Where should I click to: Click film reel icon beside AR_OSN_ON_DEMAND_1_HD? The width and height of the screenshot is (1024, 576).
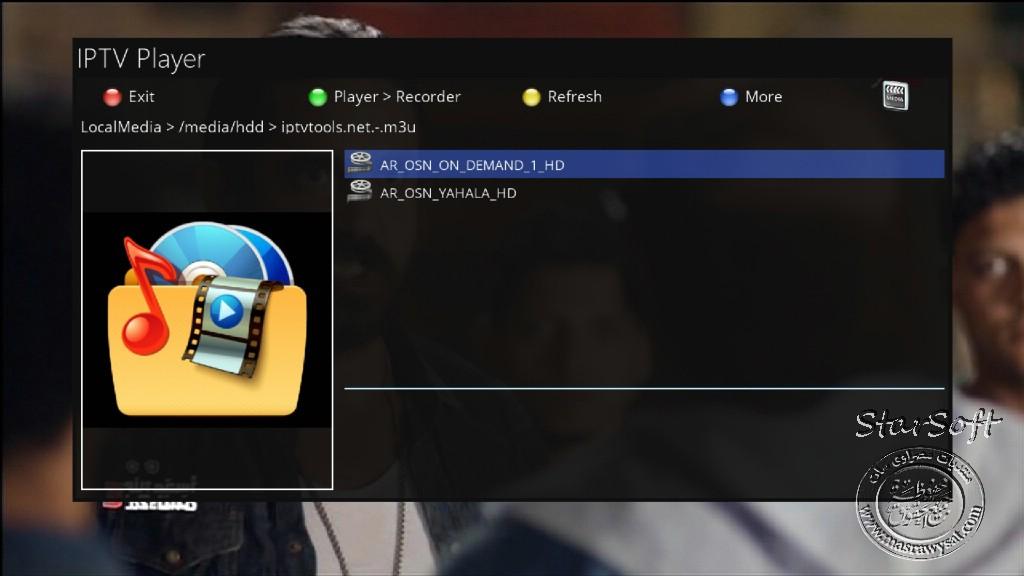click(360, 163)
